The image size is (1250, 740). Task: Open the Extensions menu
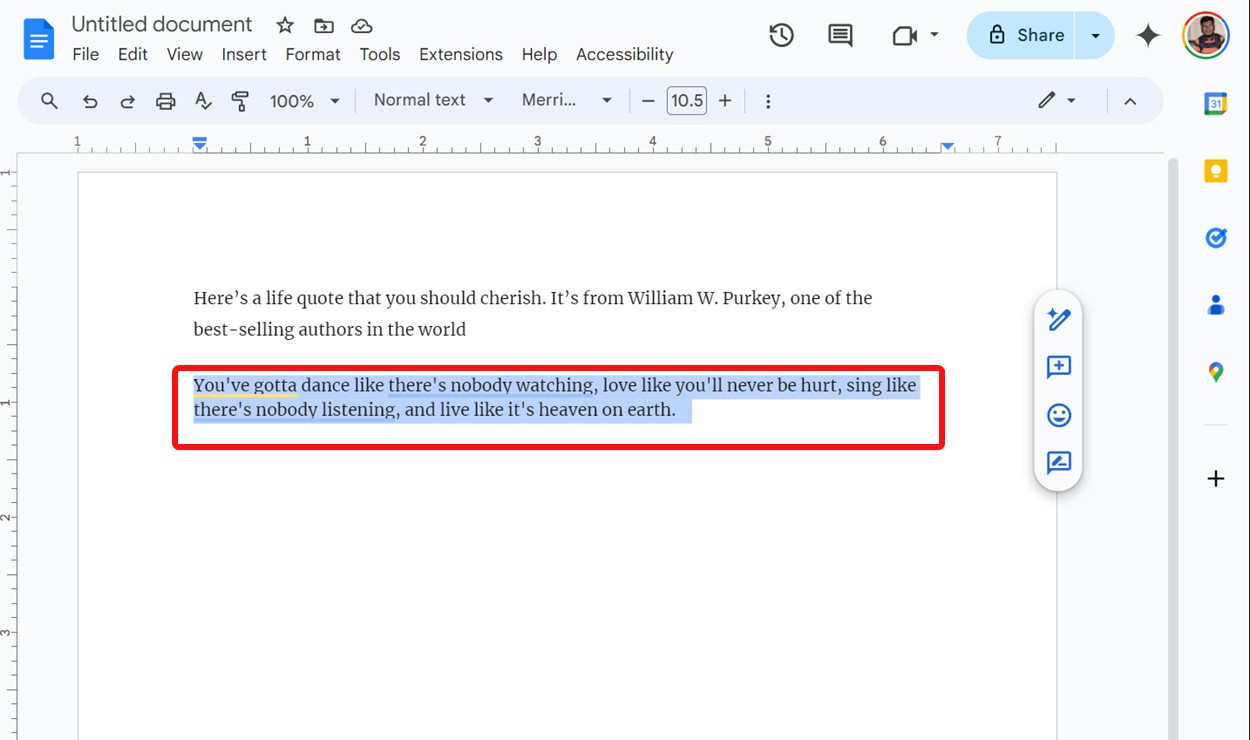pyautogui.click(x=461, y=55)
